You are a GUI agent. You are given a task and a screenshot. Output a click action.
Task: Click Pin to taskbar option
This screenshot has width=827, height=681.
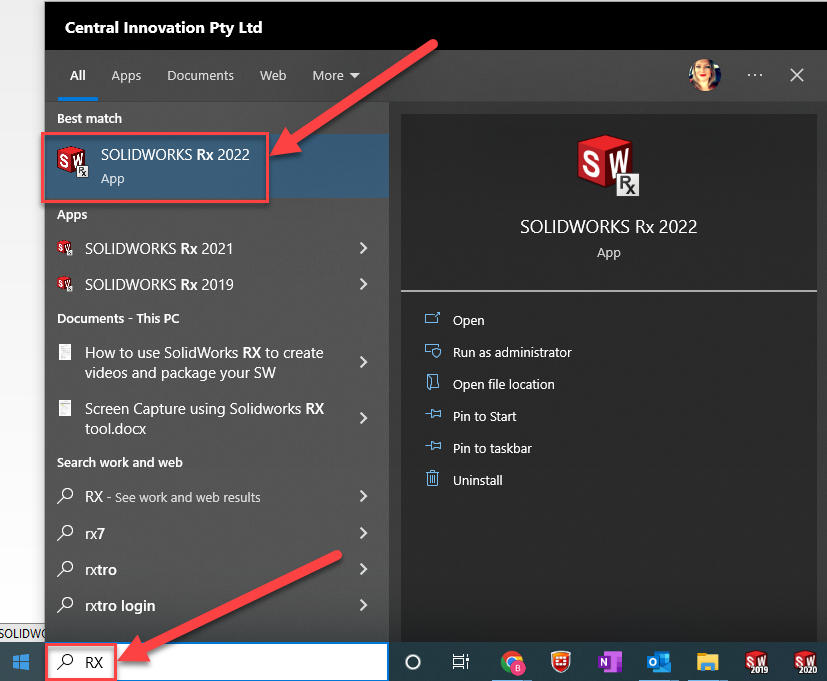point(492,448)
